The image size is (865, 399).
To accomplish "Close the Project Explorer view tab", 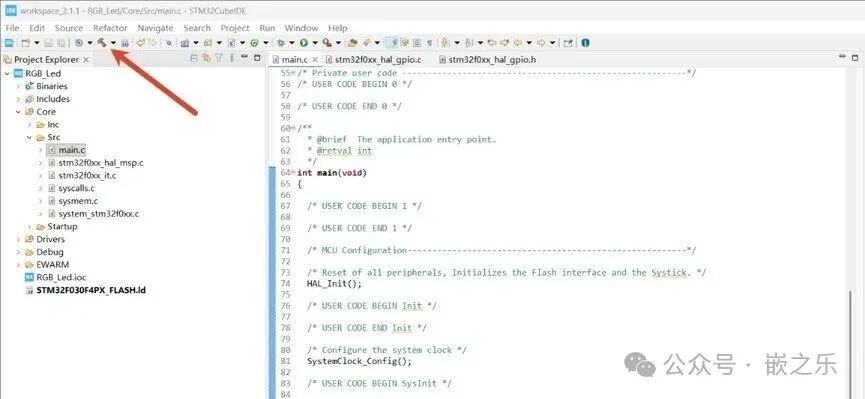I will [86, 60].
